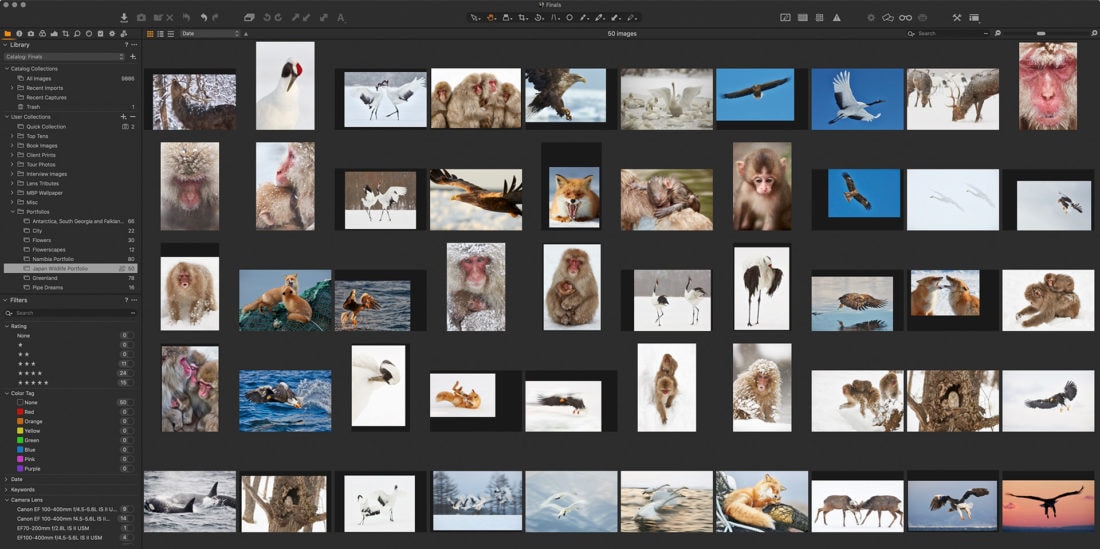Select the Namibia Portfolio collection
Image resolution: width=1100 pixels, height=549 pixels.
tap(54, 259)
